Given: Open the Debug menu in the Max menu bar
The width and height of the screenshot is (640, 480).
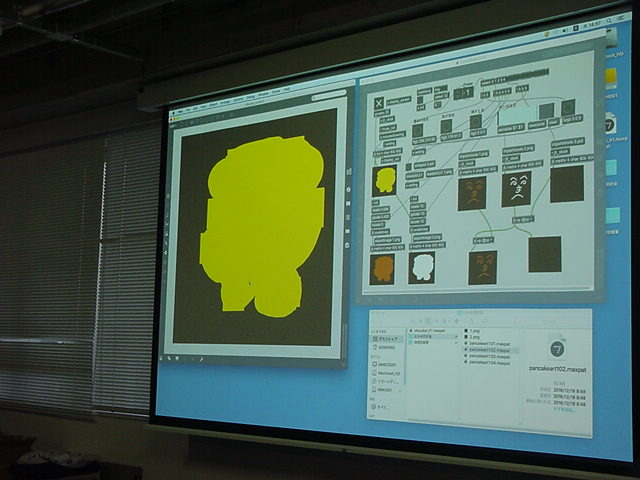Looking at the screenshot, I should tap(251, 96).
